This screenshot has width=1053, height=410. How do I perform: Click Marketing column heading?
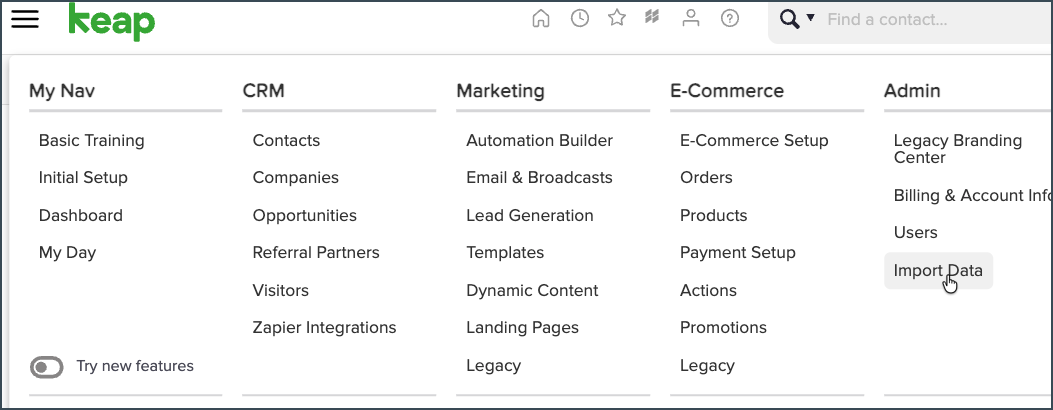(x=500, y=91)
